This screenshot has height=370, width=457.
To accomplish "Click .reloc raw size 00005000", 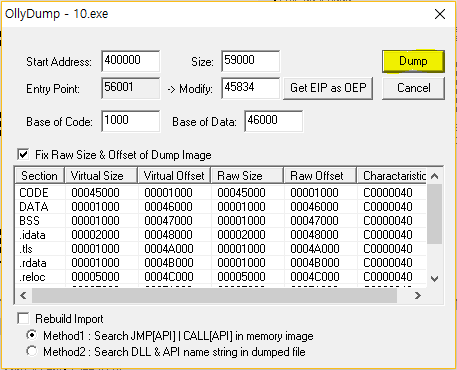I will click(x=241, y=277).
